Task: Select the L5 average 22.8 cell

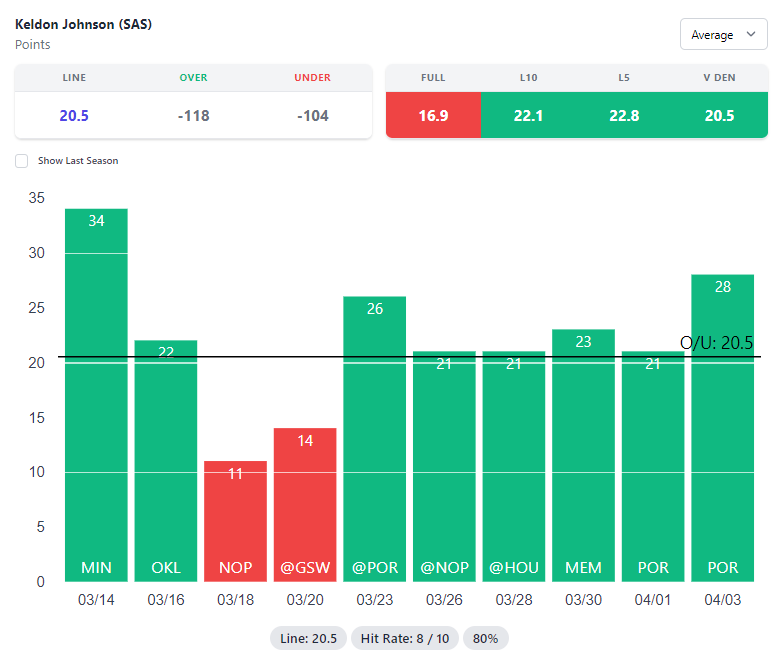Action: 624,115
